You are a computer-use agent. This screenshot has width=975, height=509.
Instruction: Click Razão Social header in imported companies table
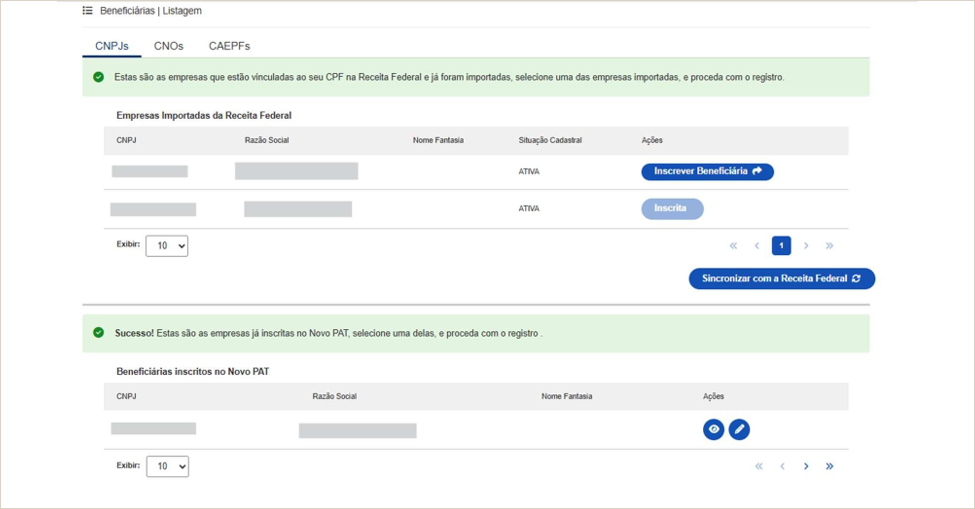[x=267, y=140]
